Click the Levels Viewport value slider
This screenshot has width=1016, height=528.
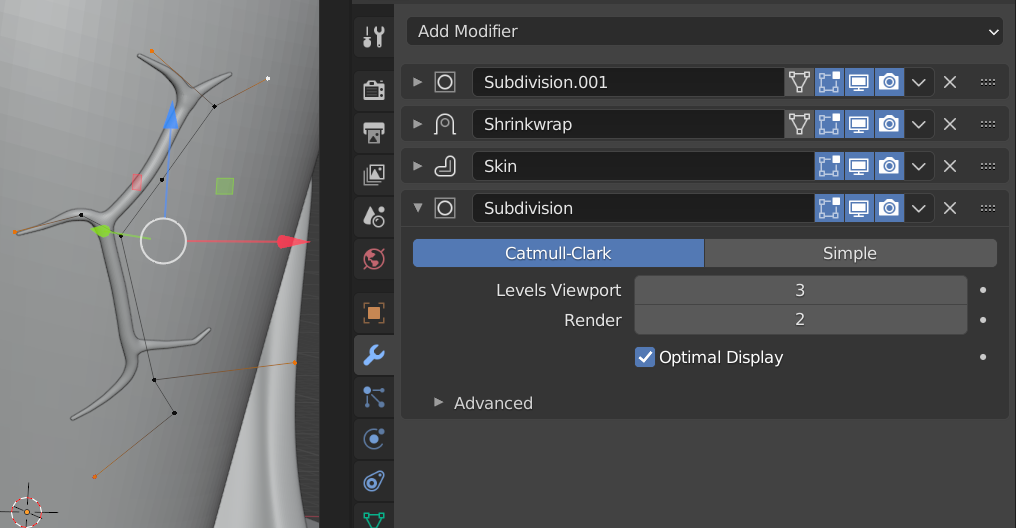pyautogui.click(x=800, y=290)
